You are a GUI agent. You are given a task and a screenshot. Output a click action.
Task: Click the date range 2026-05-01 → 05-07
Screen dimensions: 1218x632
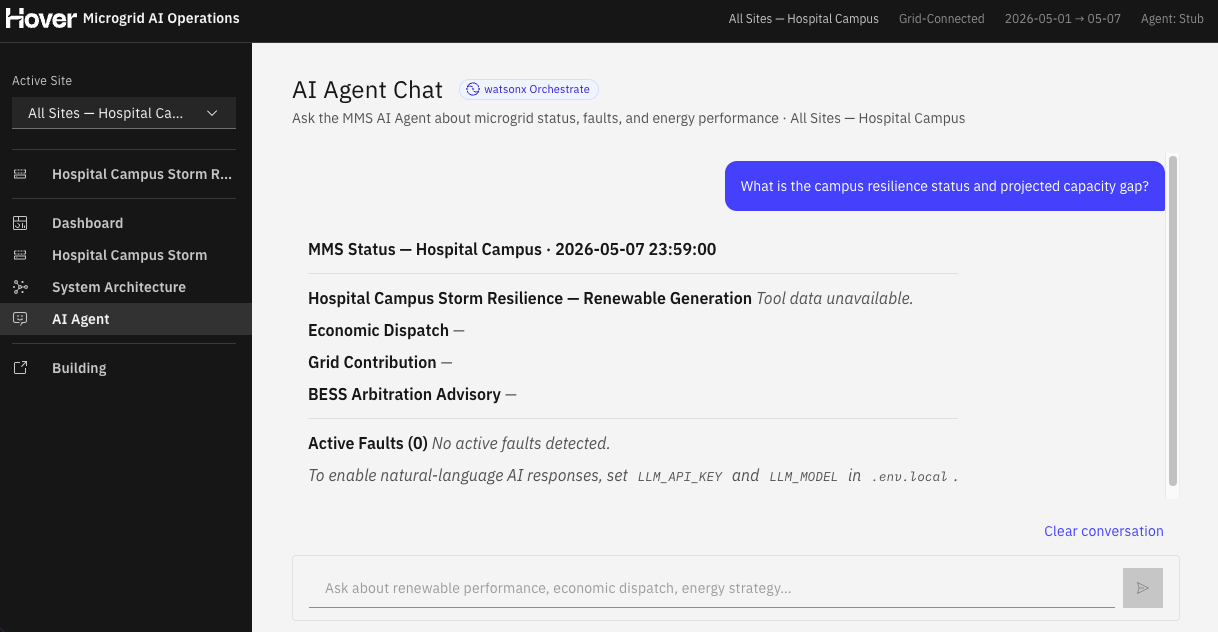(1062, 18)
